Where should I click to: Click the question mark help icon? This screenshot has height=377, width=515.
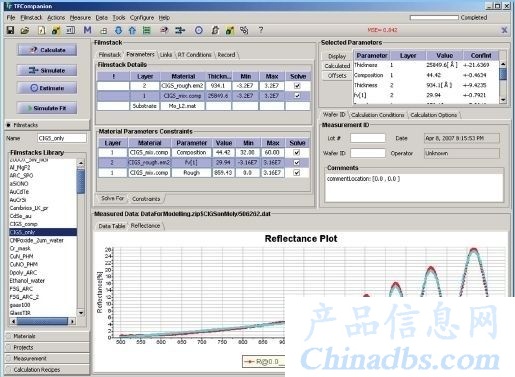pyautogui.click(x=261, y=30)
